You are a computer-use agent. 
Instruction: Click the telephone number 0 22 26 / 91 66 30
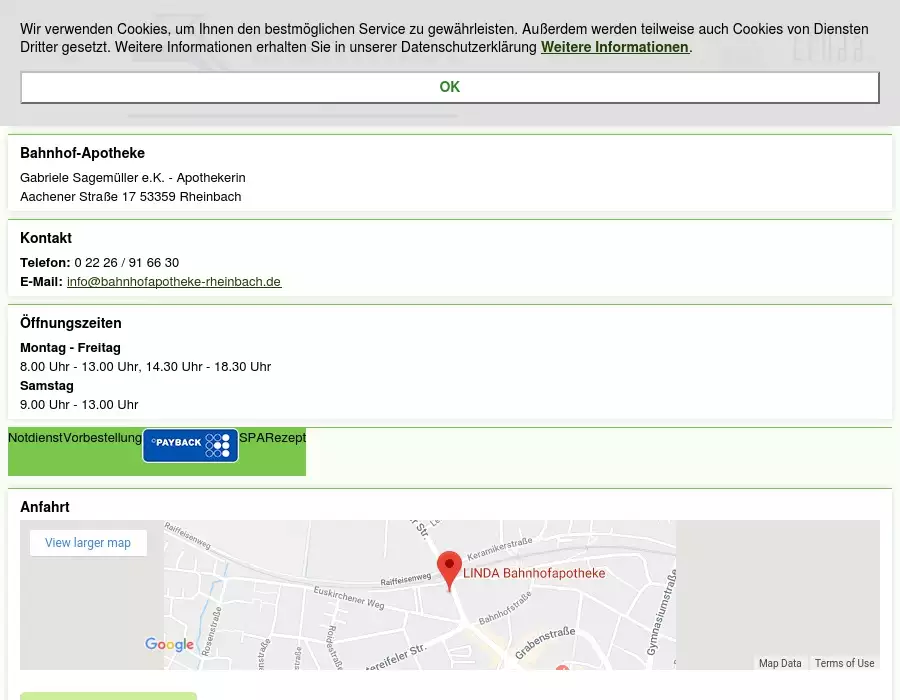click(x=127, y=263)
